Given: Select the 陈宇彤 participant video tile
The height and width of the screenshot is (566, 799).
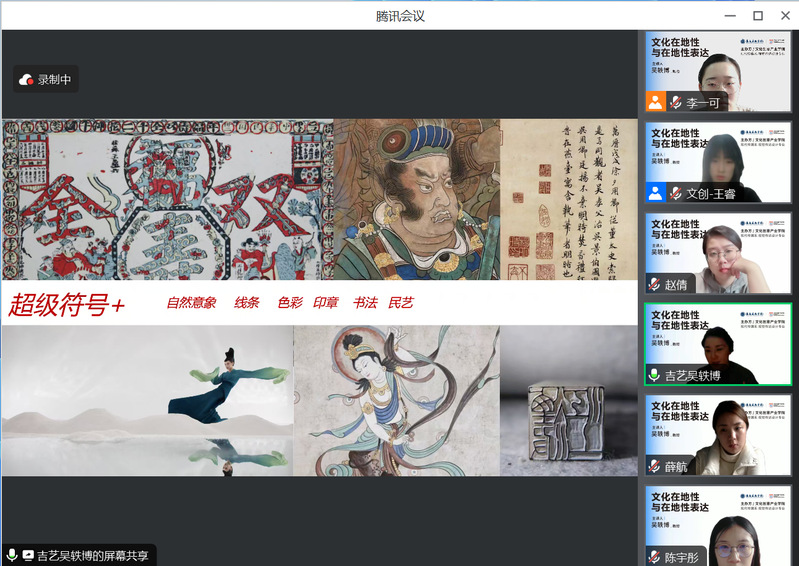Looking at the screenshot, I should pos(718,526).
